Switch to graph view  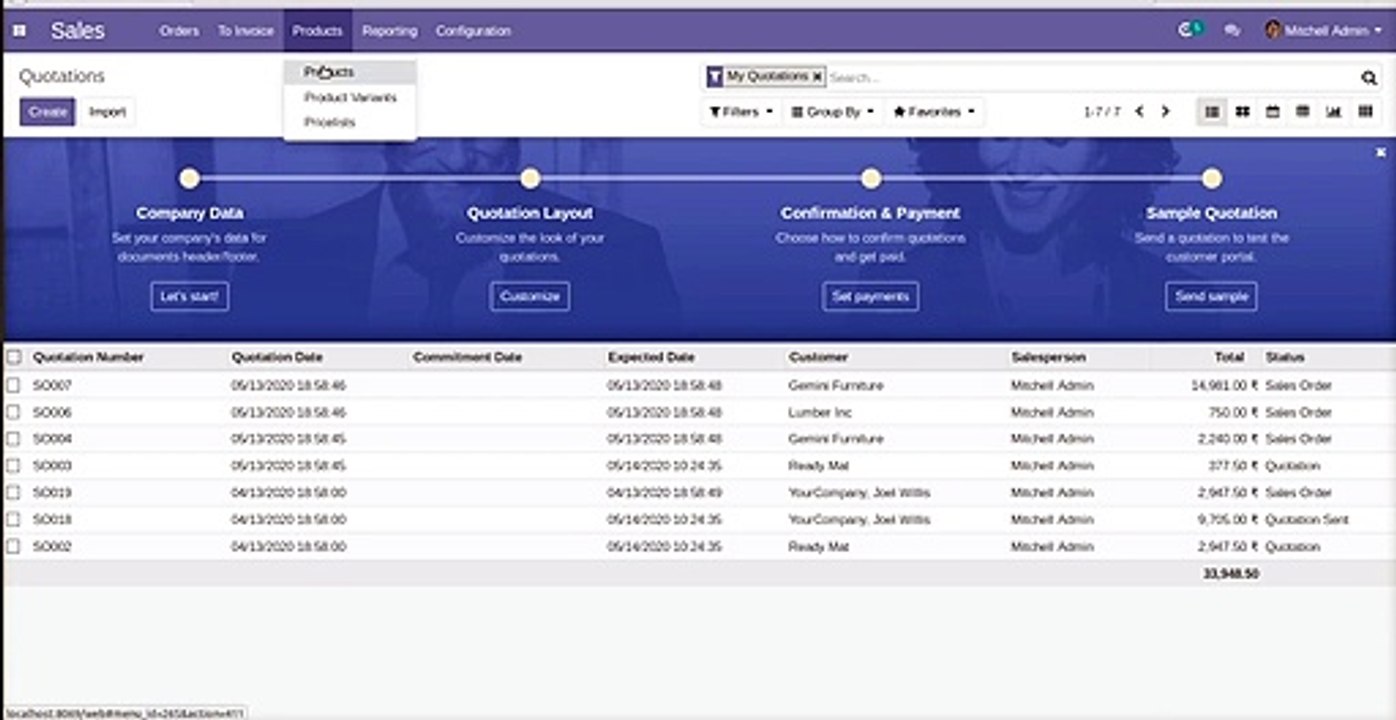tap(1333, 112)
